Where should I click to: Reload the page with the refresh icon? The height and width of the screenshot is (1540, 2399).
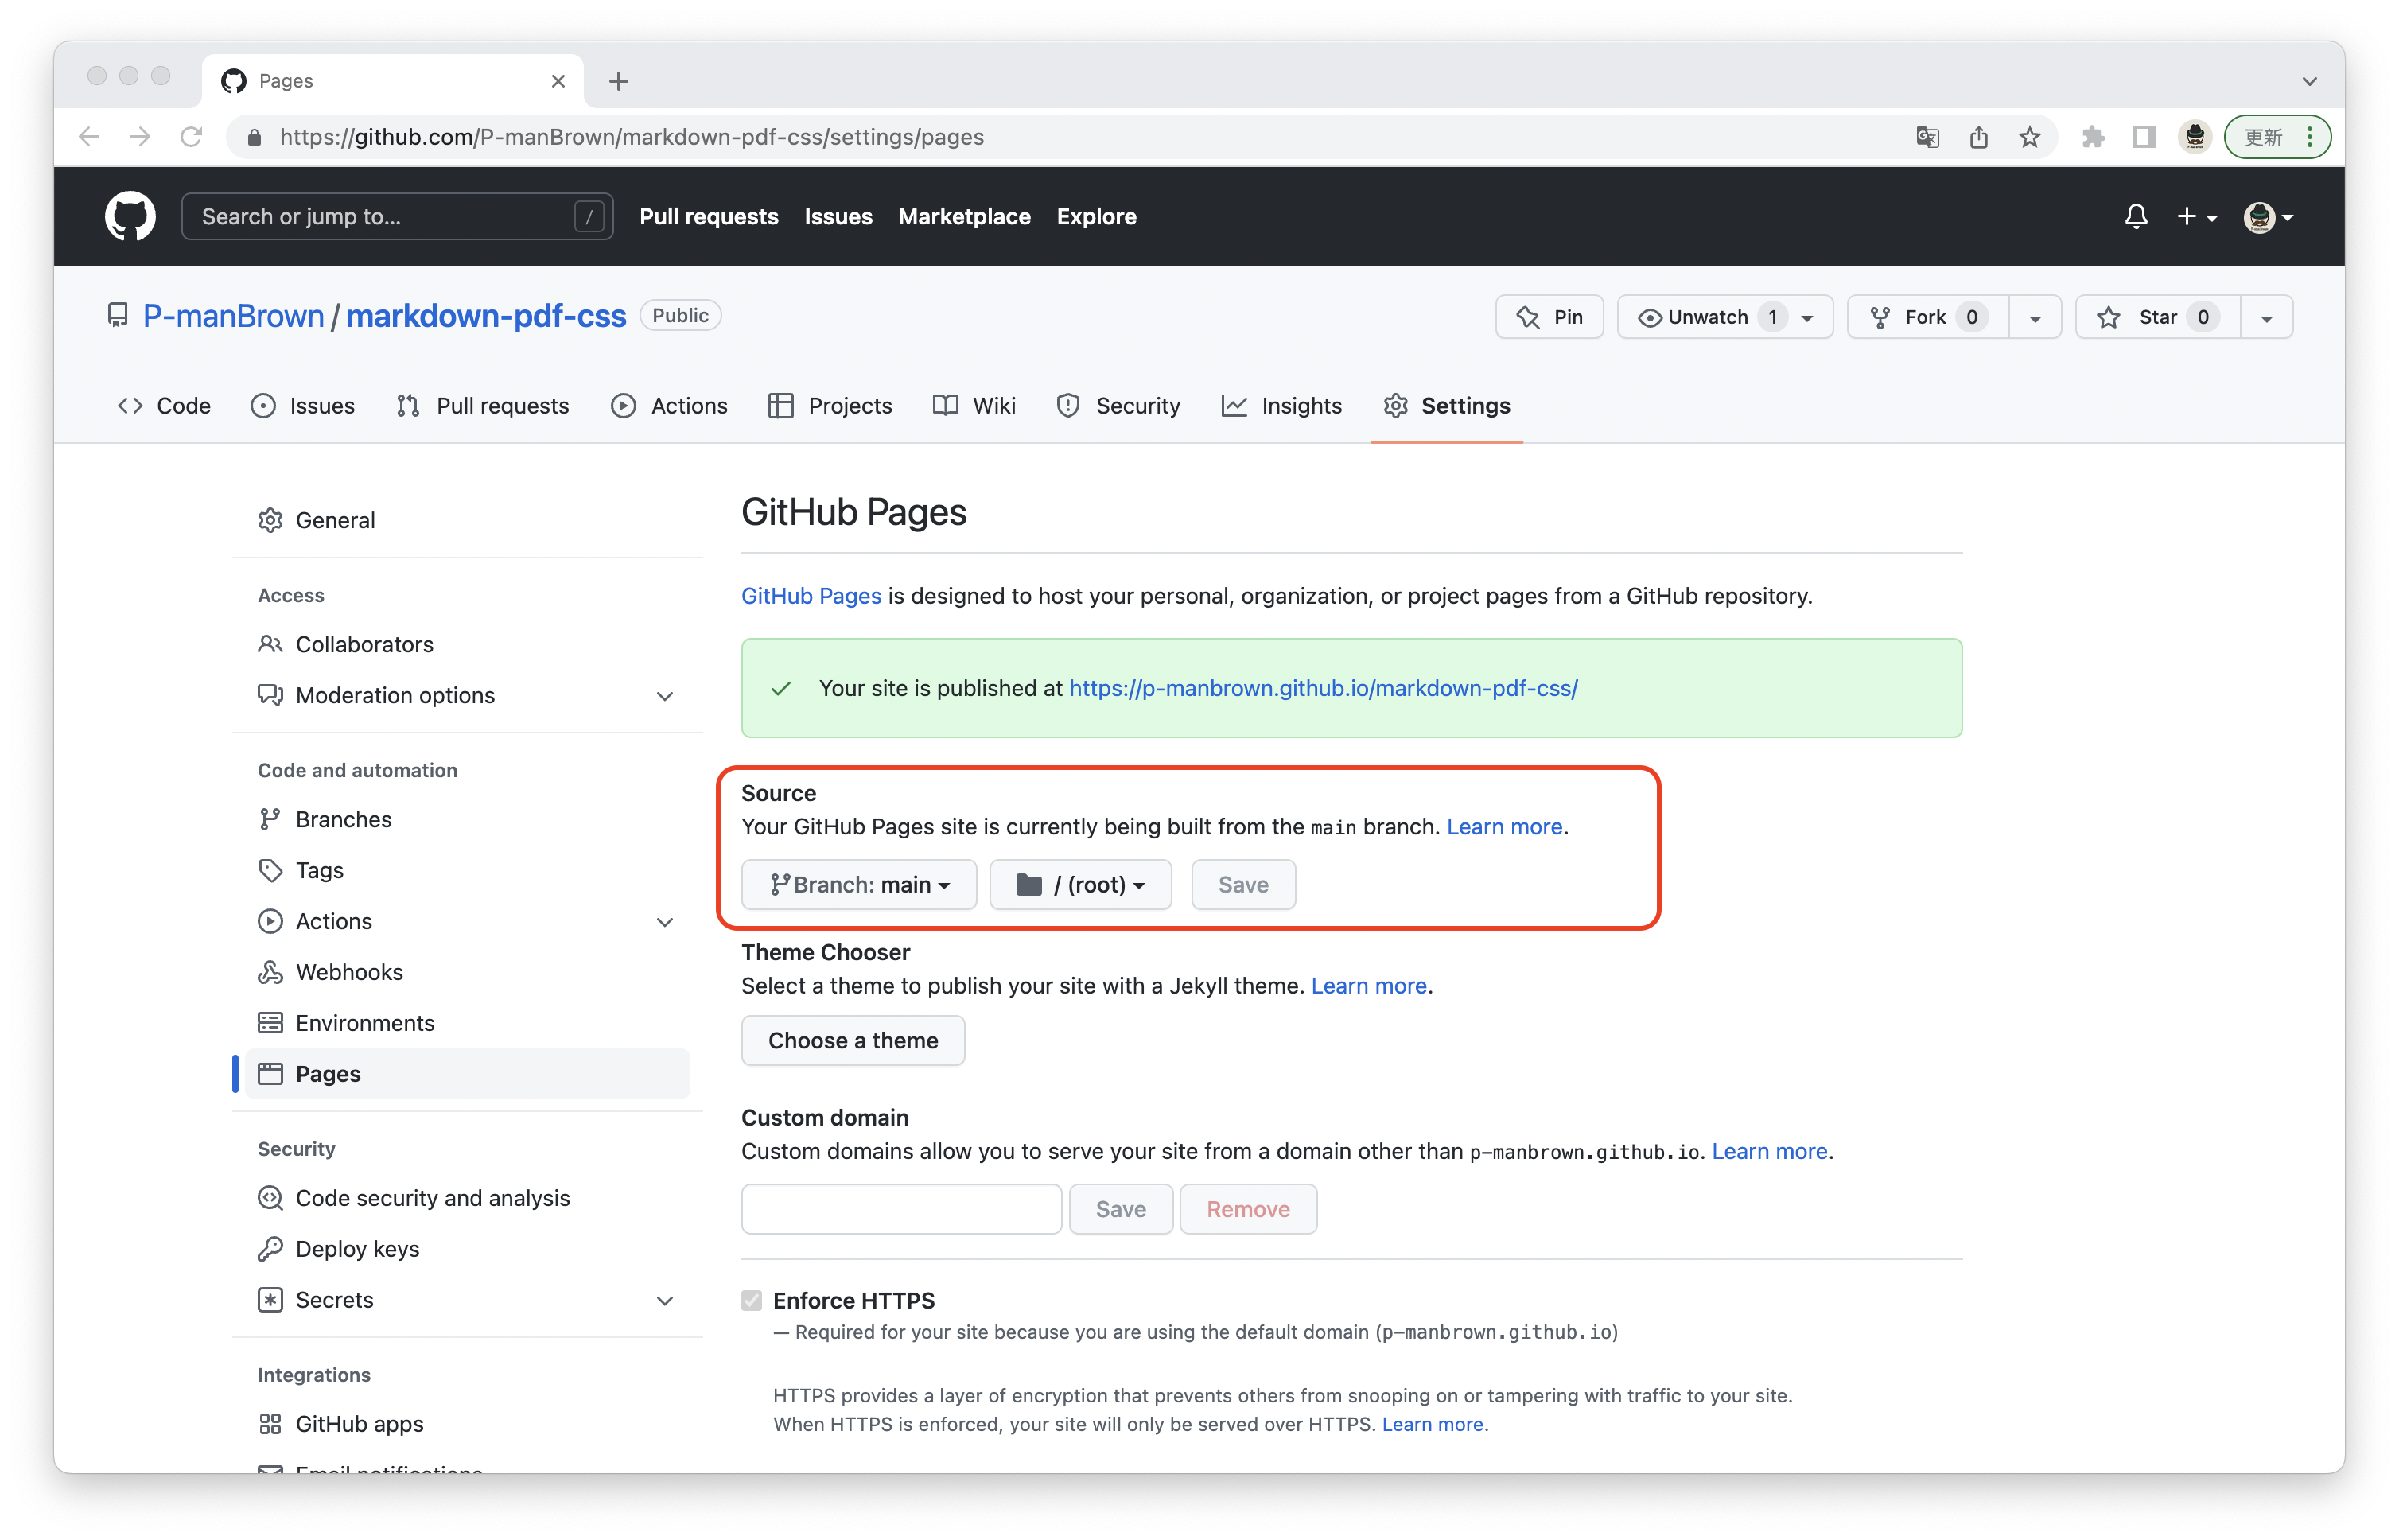tap(191, 137)
